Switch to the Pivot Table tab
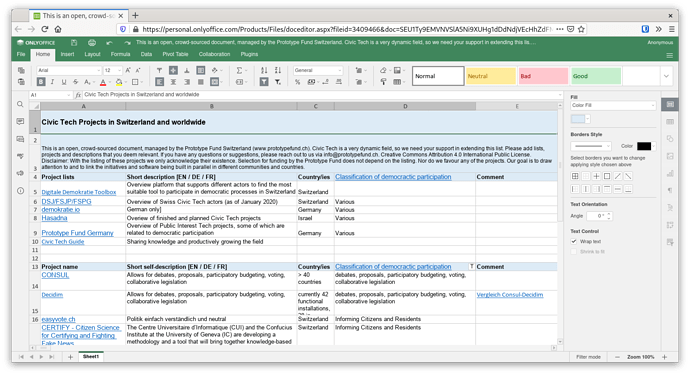The width and height of the screenshot is (690, 375). click(x=175, y=54)
